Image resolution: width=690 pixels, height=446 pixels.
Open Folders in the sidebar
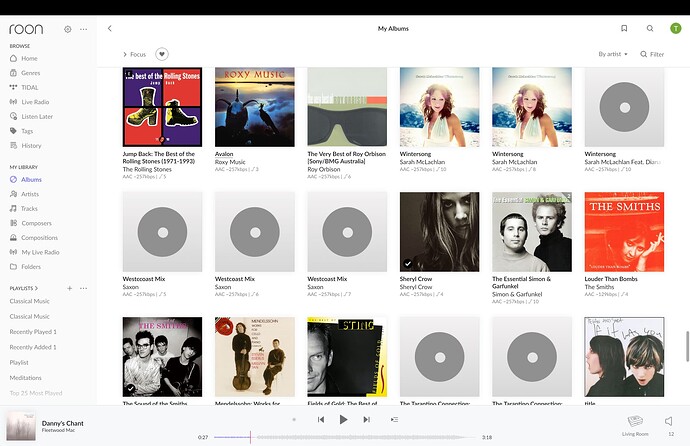26,267
